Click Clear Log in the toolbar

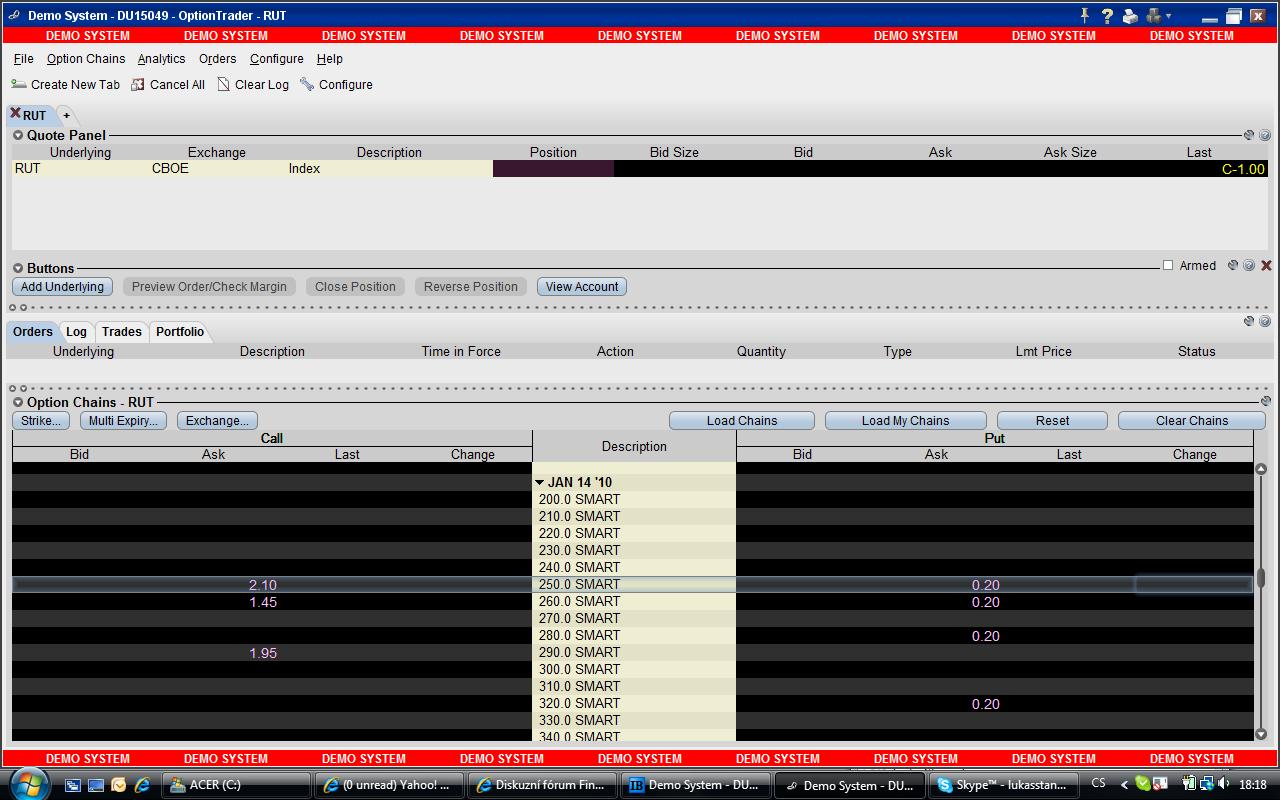(253, 85)
